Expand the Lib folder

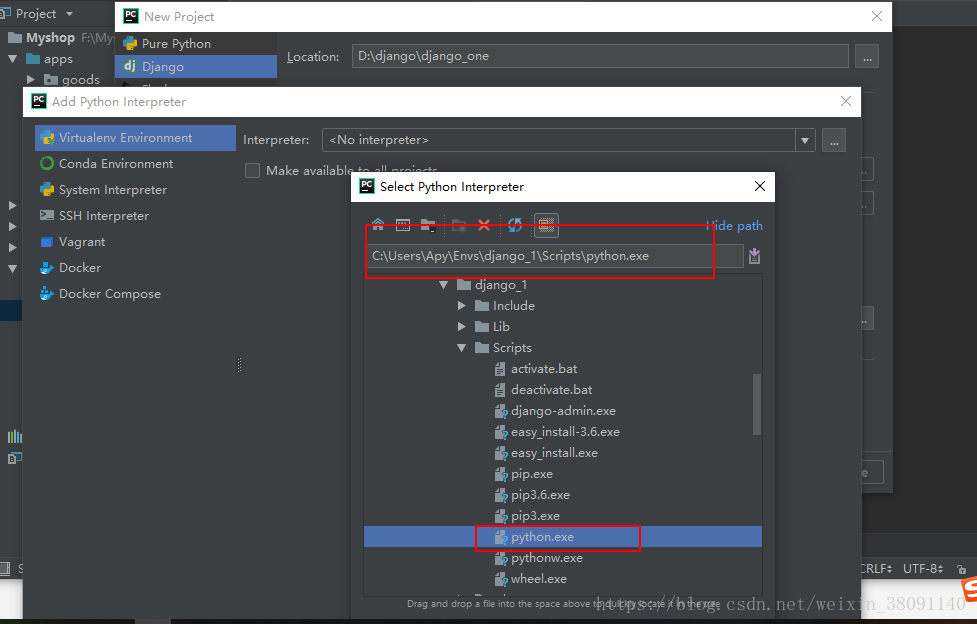pos(462,327)
